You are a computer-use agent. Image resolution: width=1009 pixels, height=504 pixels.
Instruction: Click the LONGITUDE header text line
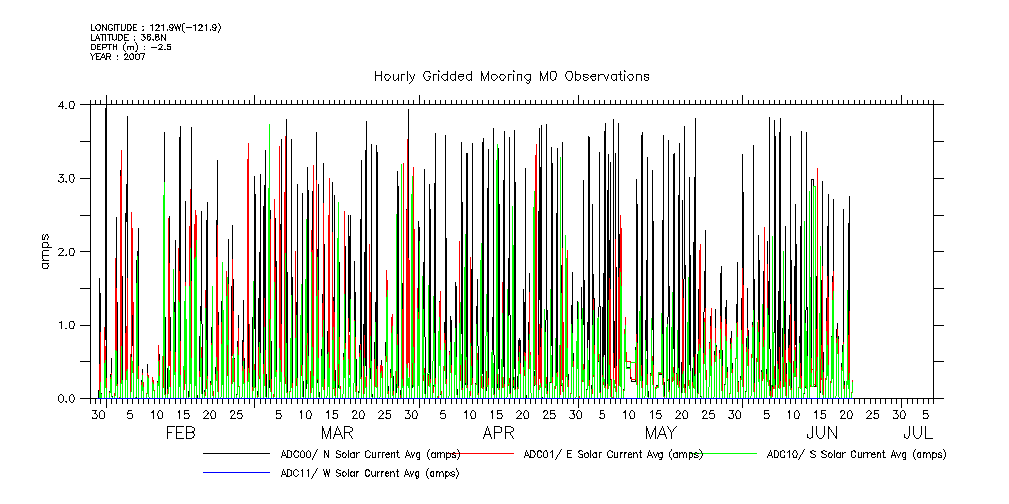(155, 27)
